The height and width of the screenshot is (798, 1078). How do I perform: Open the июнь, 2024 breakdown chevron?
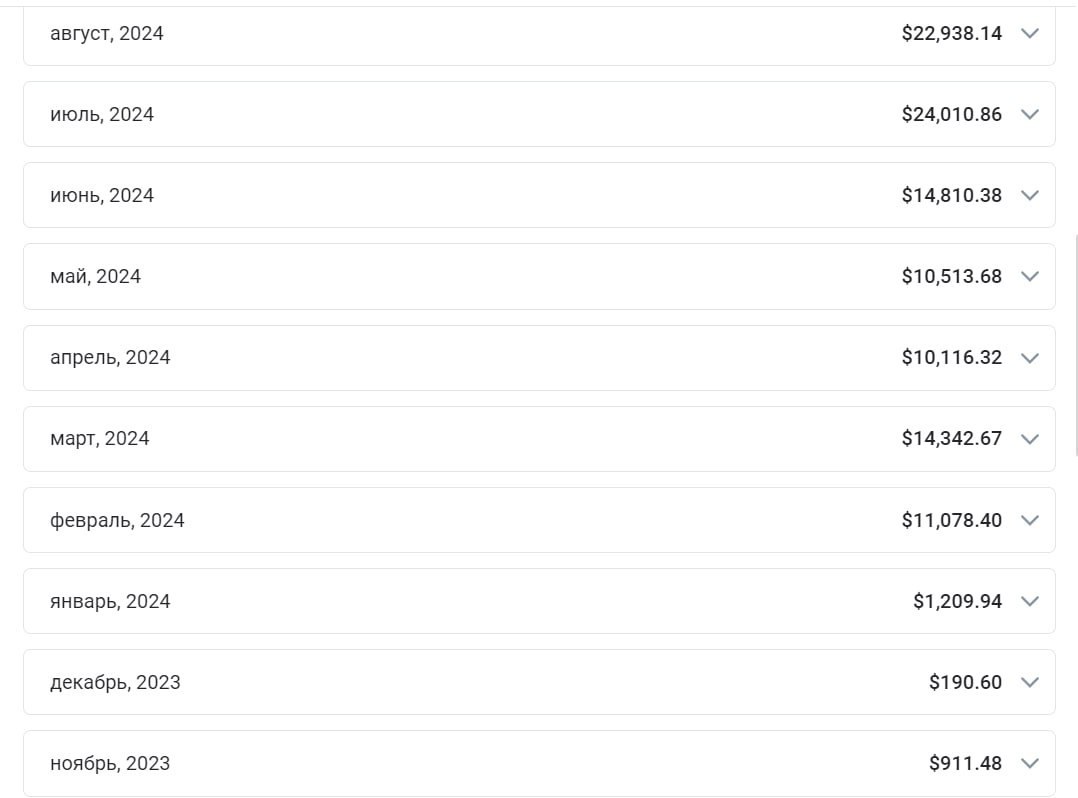pos(1029,195)
